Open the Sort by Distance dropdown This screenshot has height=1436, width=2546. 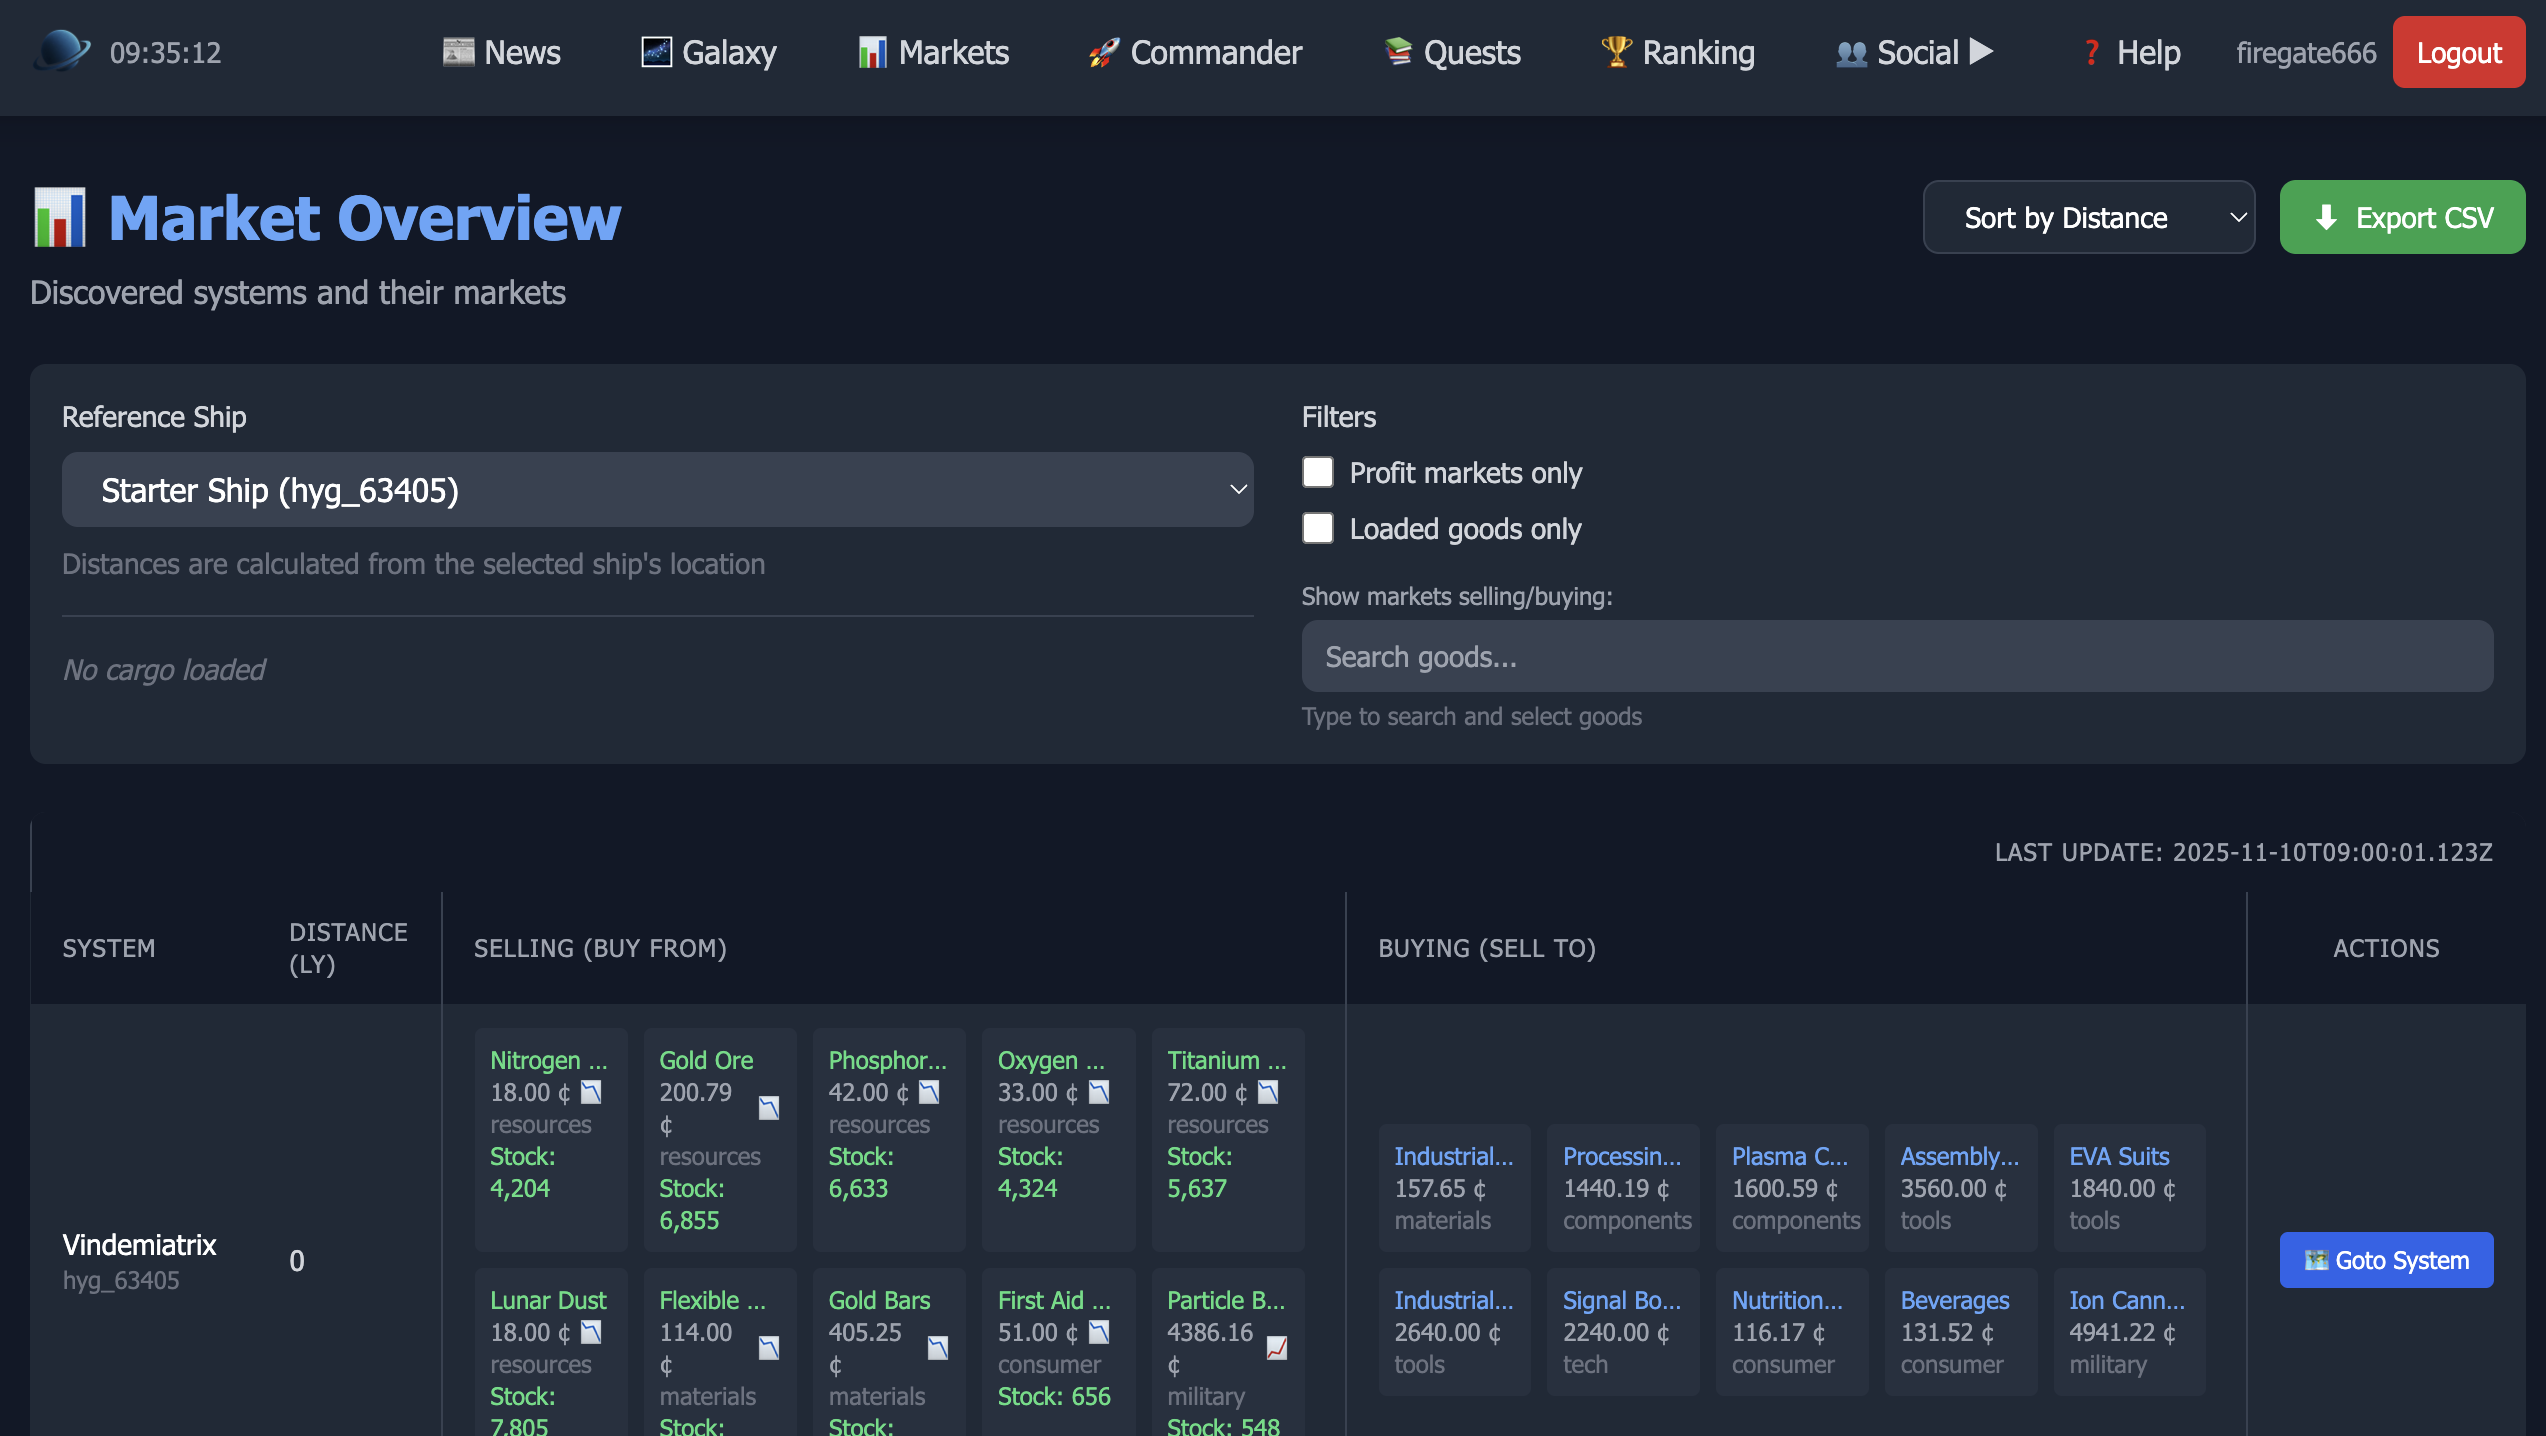[2088, 217]
